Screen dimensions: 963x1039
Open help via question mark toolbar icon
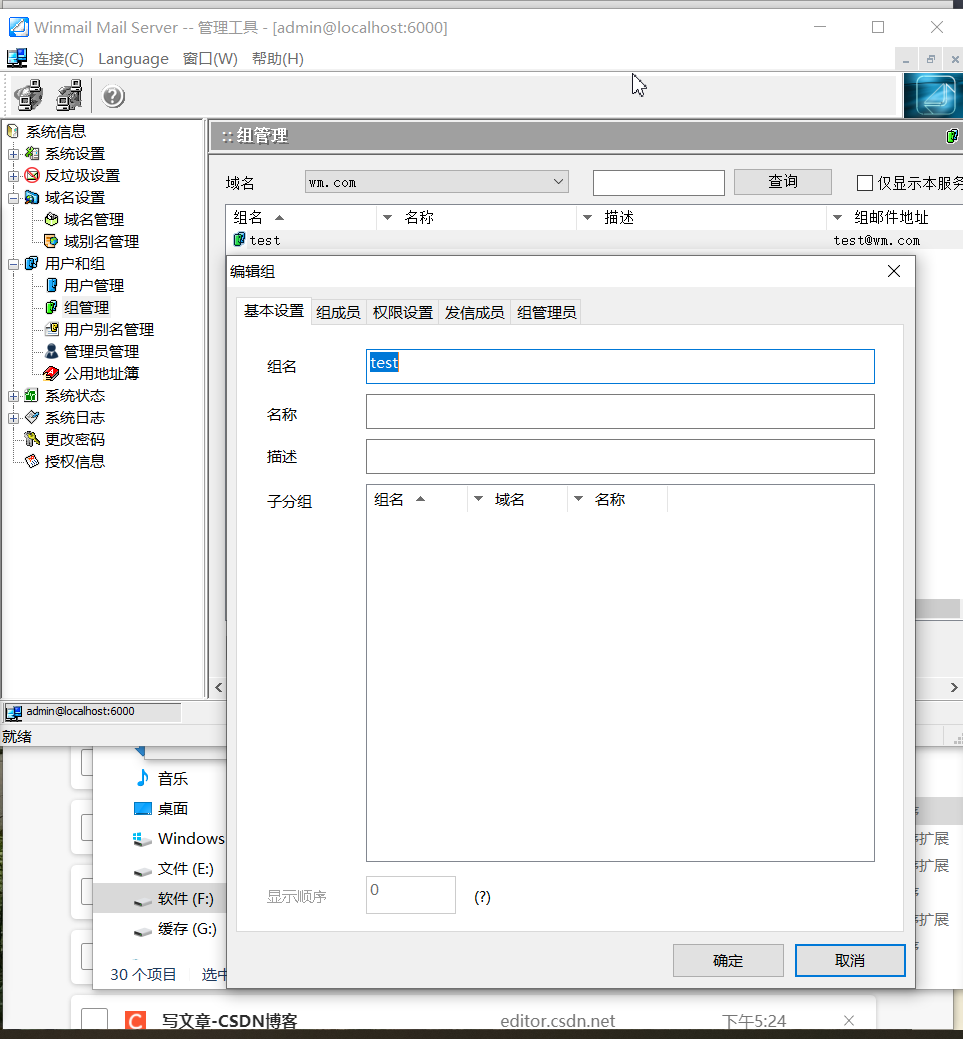pos(111,96)
